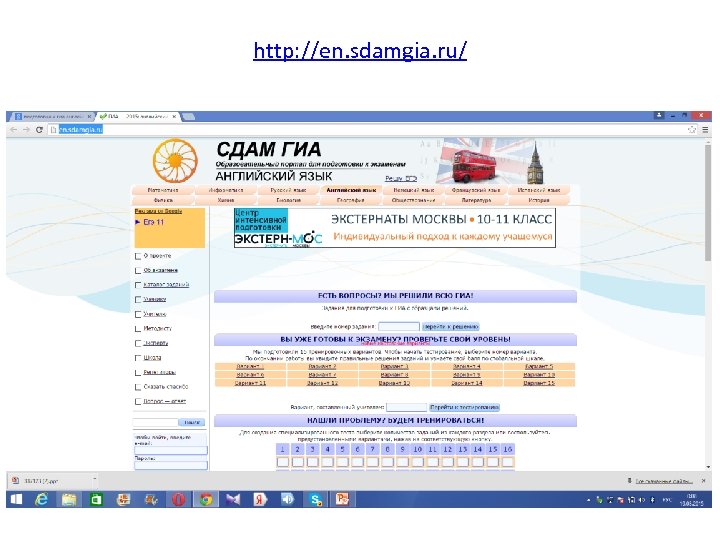Open Вариант 15 training test
720x540 pixels.
pyautogui.click(x=539, y=383)
